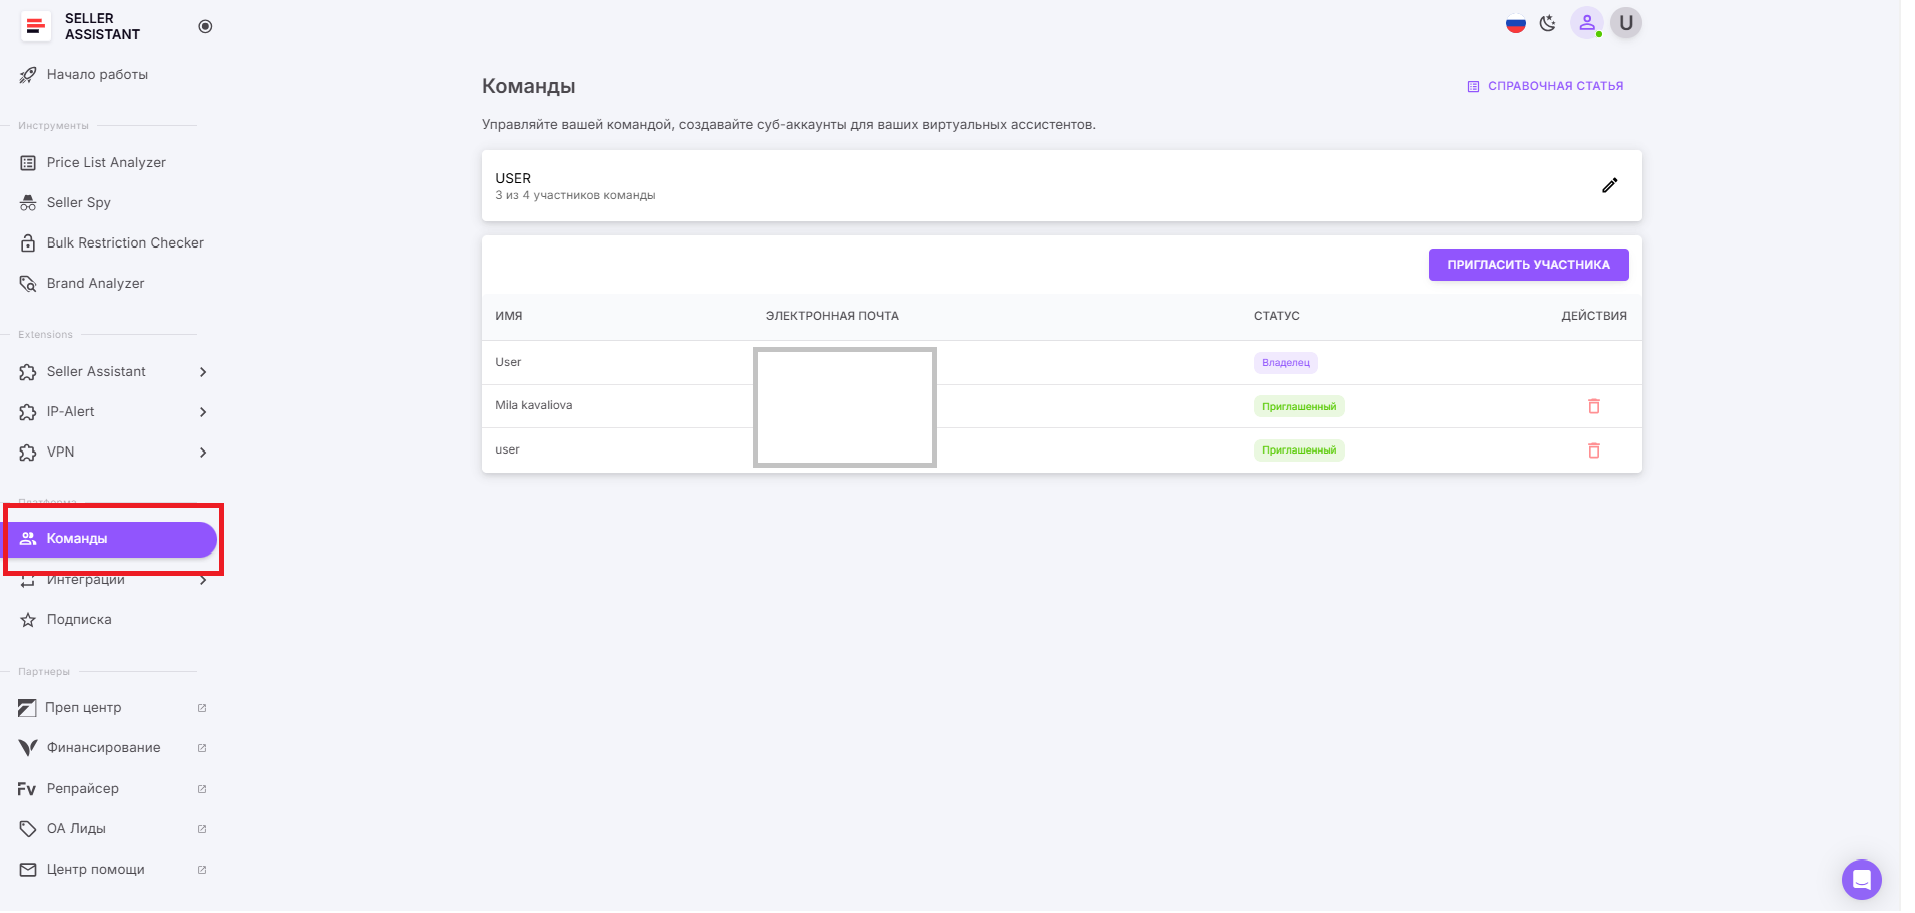1915x913 pixels.
Task: Click the Приглашенный status badge for Mila
Action: coord(1298,406)
